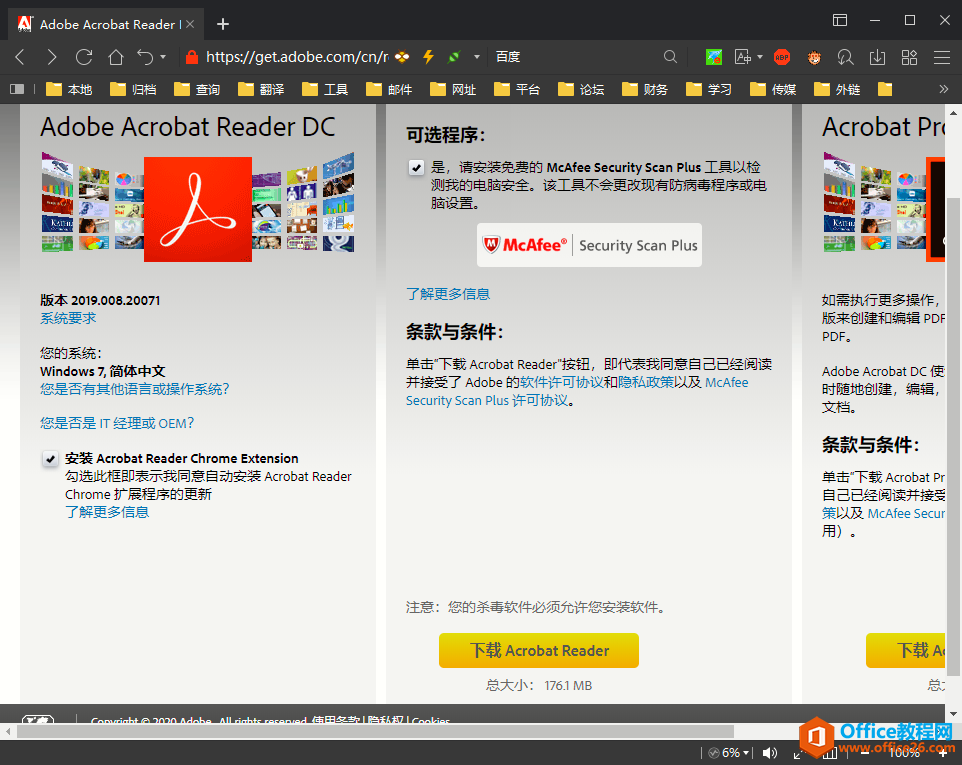Click the red Acrobat Reader logo image
The height and width of the screenshot is (765, 962).
tap(198, 209)
